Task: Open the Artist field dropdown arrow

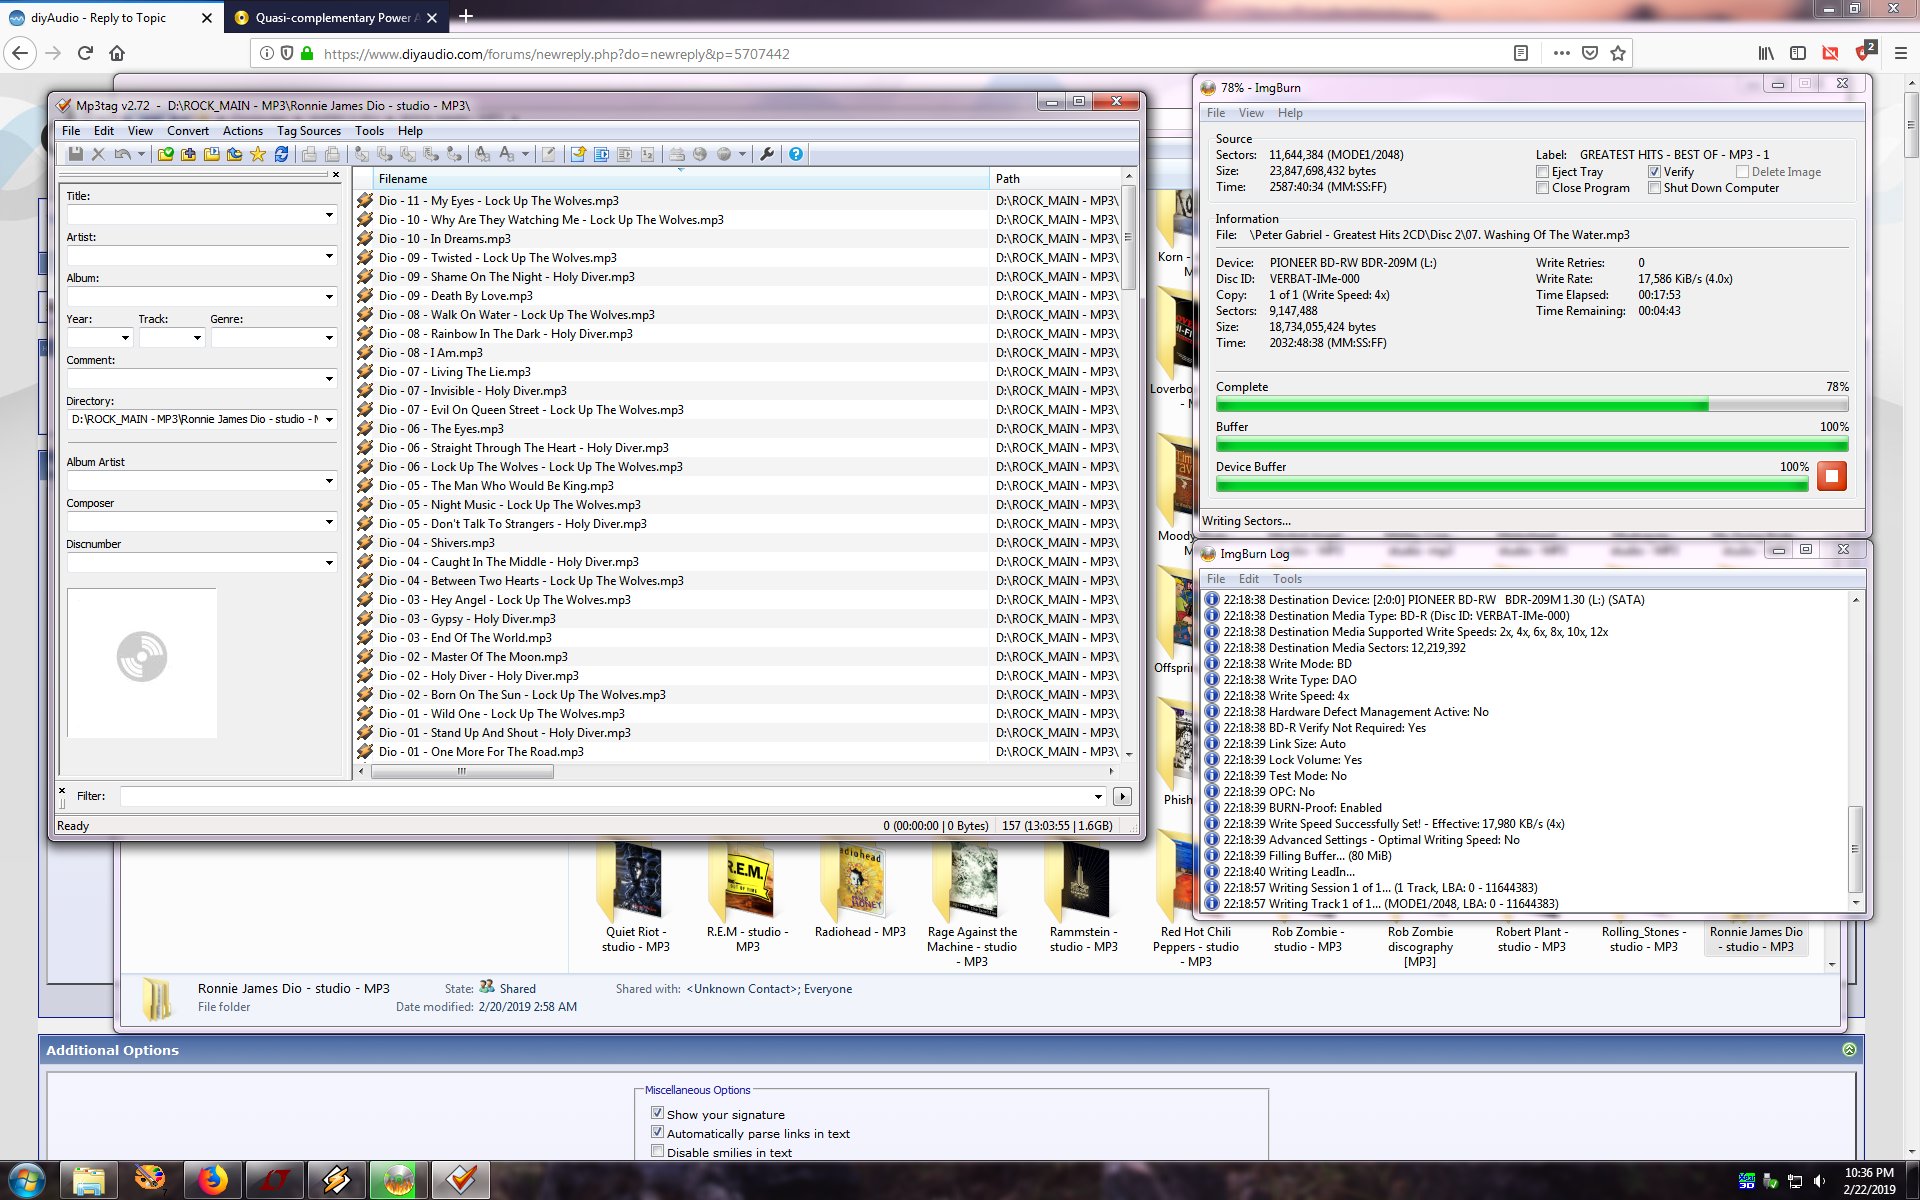Action: [329, 256]
